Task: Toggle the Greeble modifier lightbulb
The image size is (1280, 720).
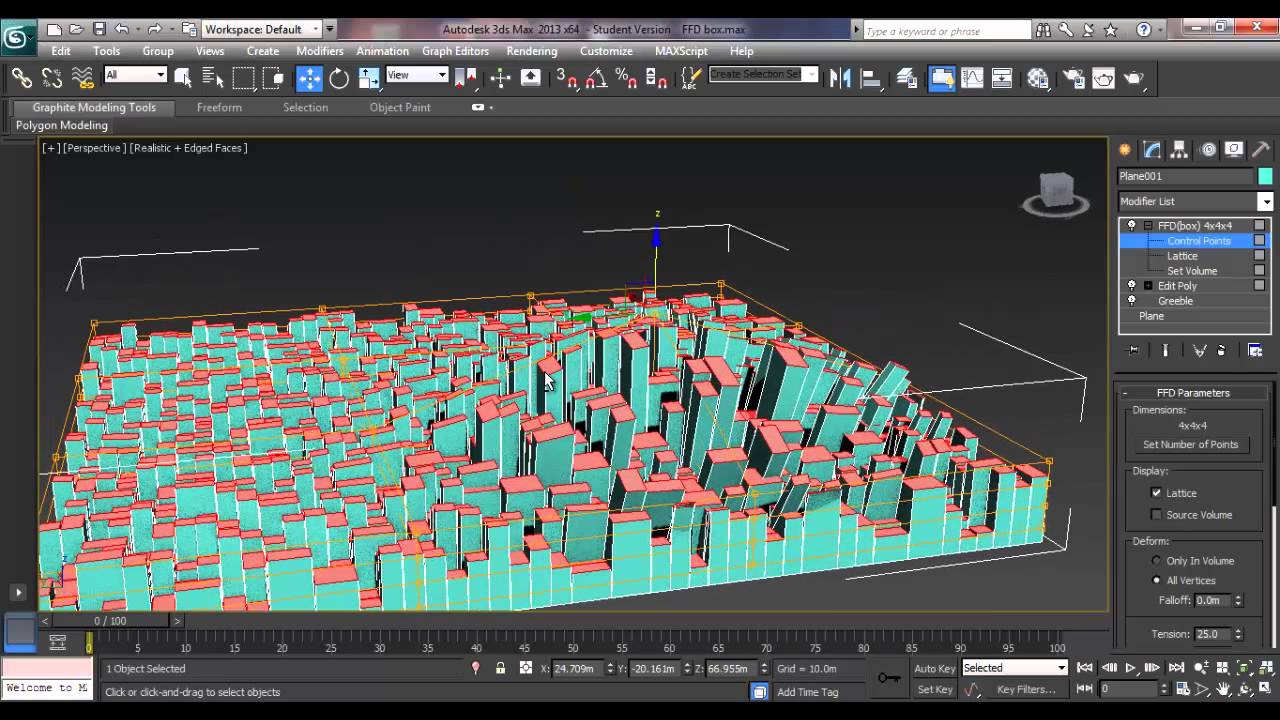Action: pyautogui.click(x=1131, y=301)
